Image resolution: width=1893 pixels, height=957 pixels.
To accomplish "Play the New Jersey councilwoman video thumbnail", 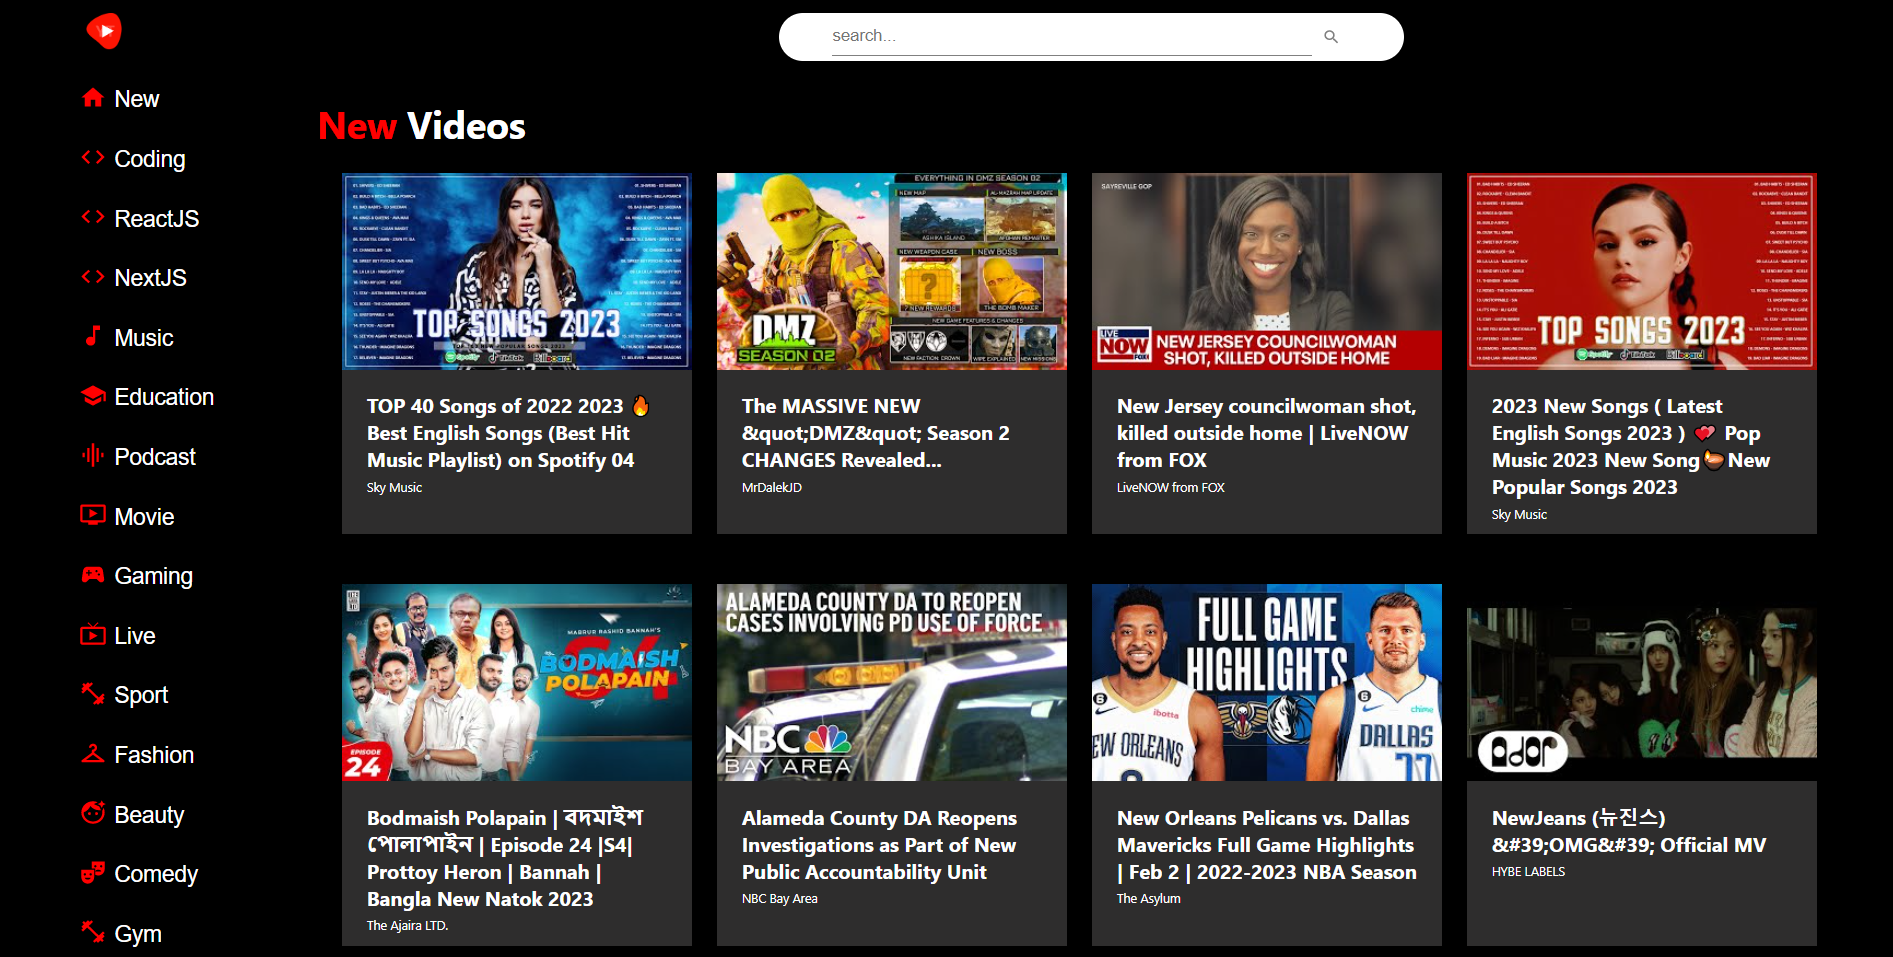I will 1266,271.
